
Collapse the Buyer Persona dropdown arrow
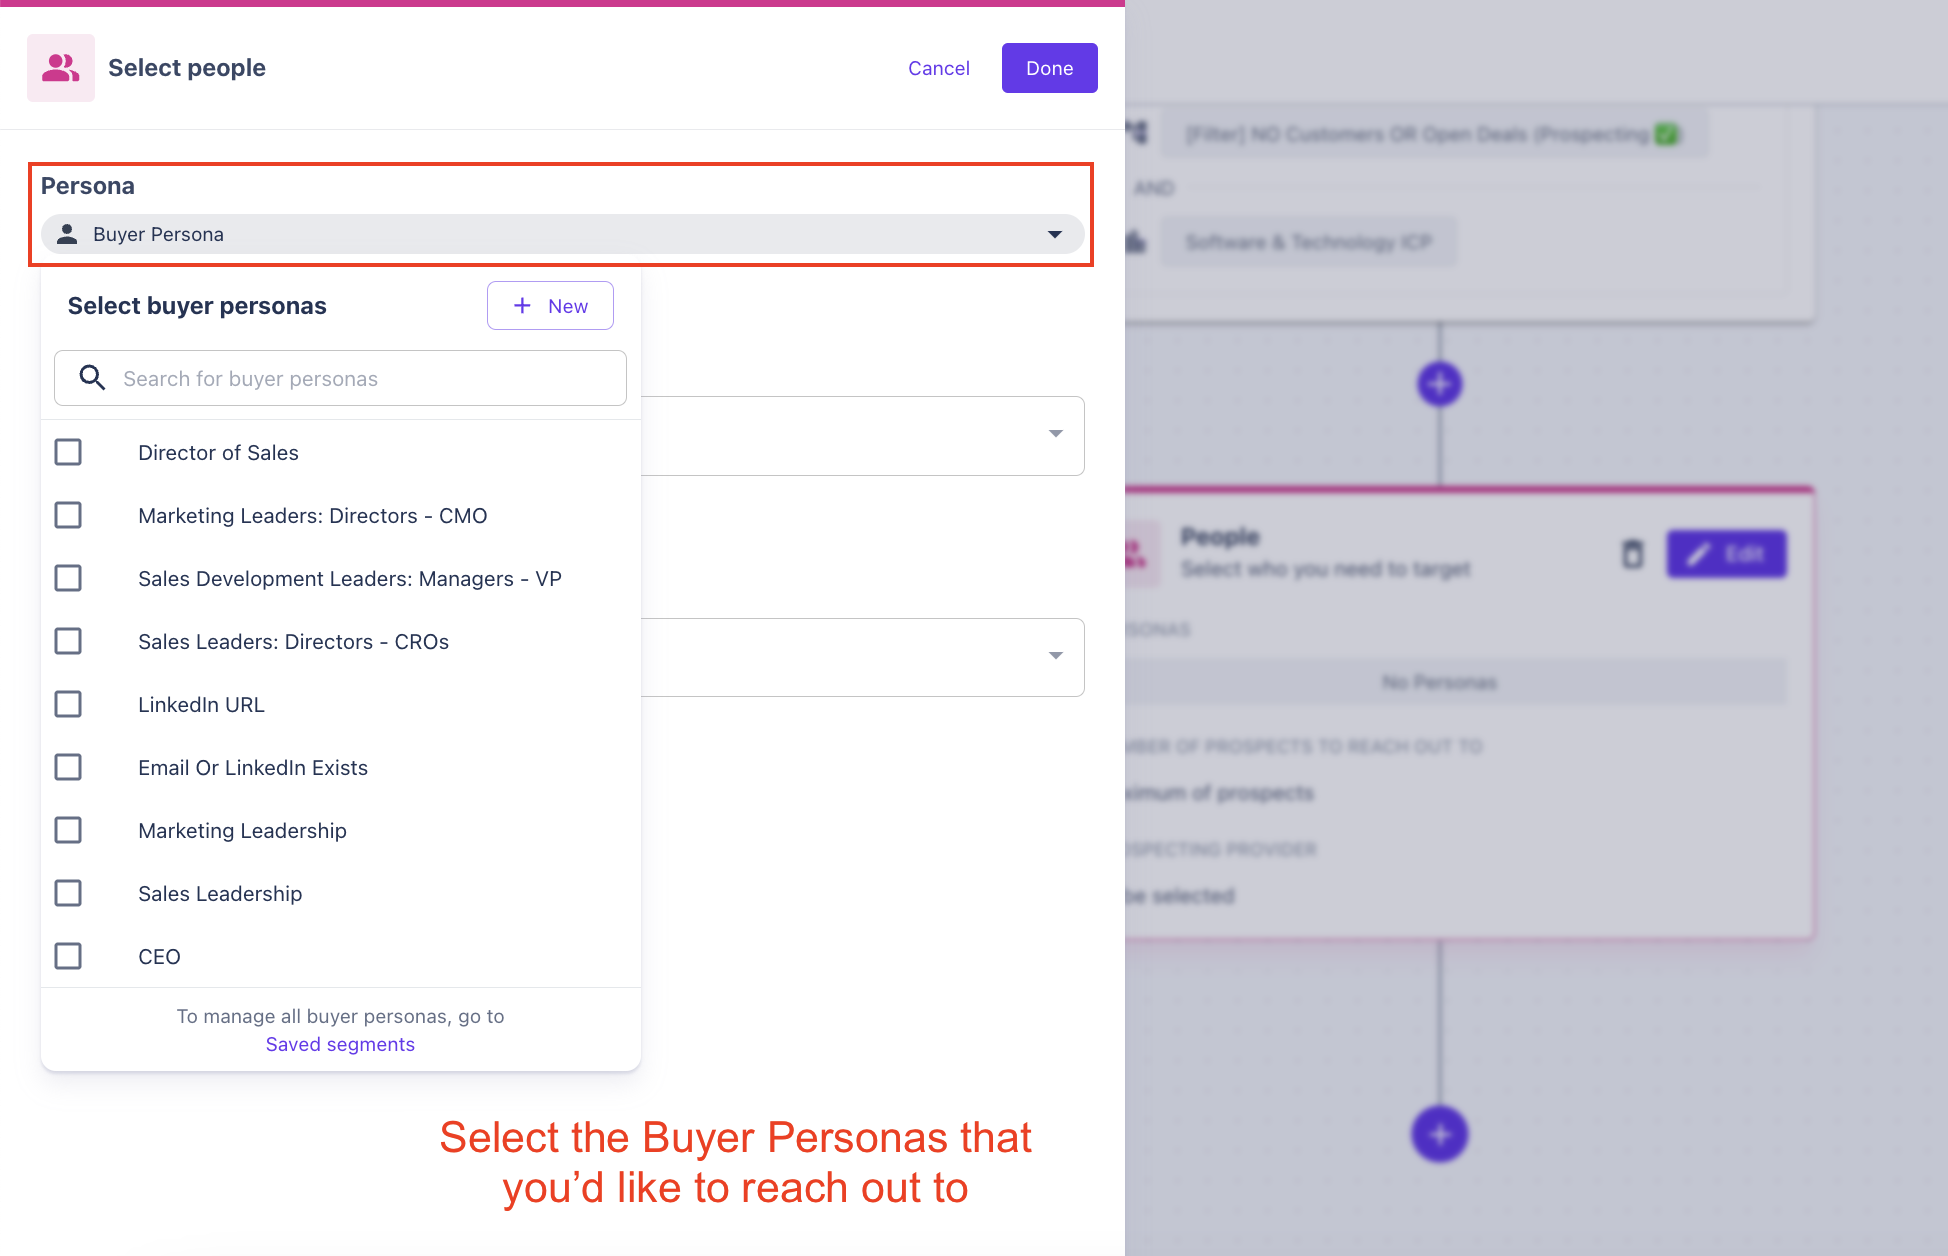click(1054, 234)
